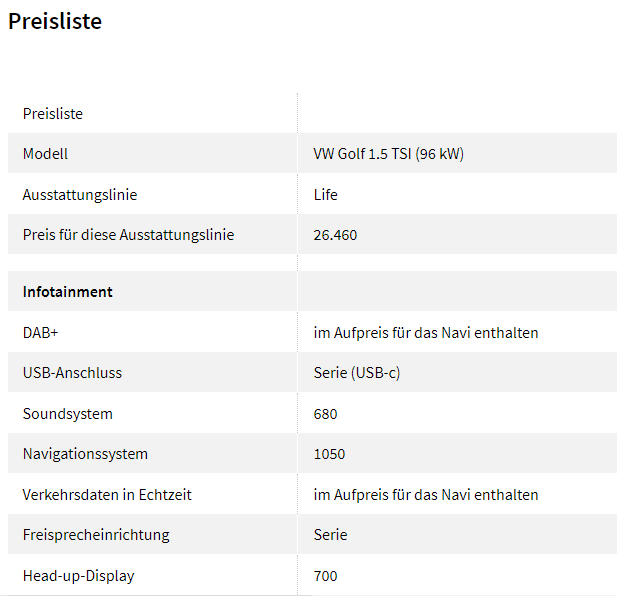Image resolution: width=618 pixels, height=596 pixels.
Task: Select the Serie (USB-c) value
Action: pos(357,372)
